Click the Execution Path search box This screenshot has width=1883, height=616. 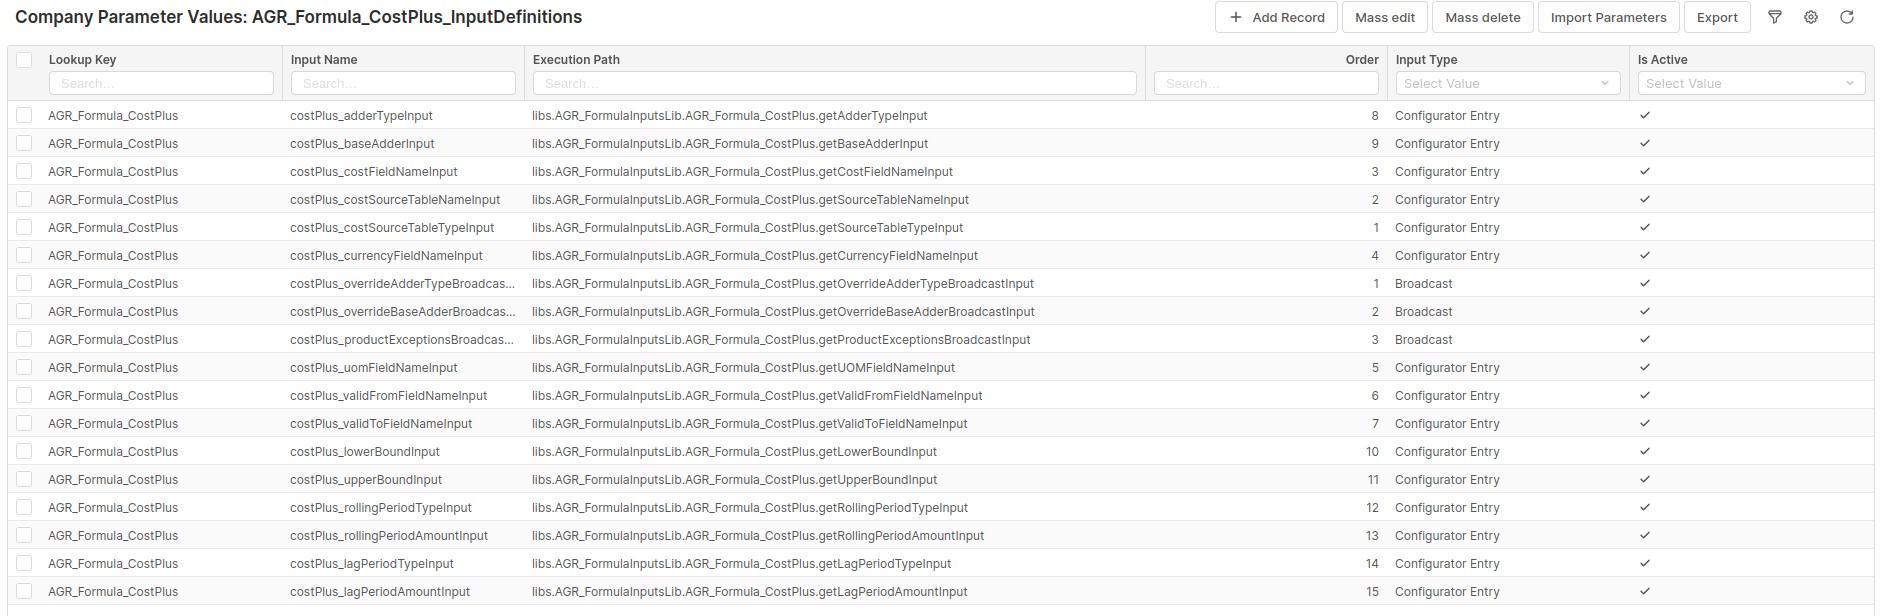(834, 83)
